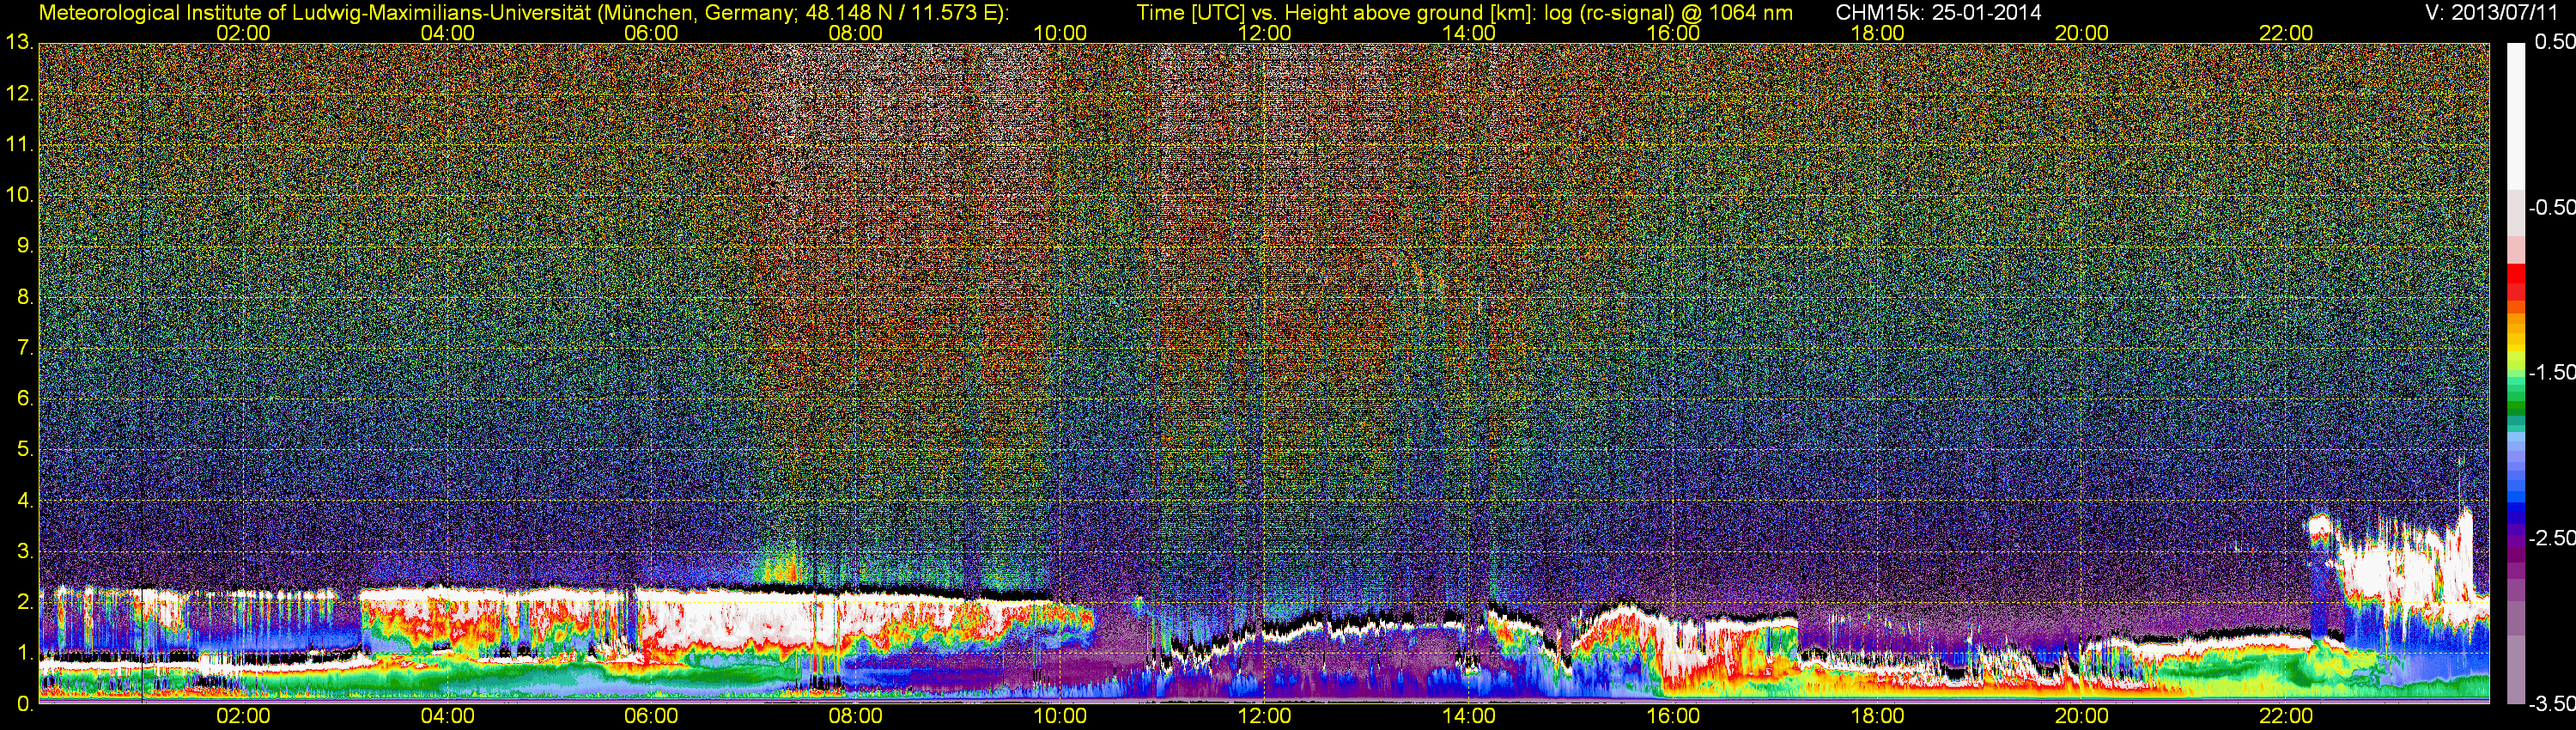This screenshot has width=2576, height=730.
Task: Click the 20:00 label on the top time axis
Action: click(2082, 33)
